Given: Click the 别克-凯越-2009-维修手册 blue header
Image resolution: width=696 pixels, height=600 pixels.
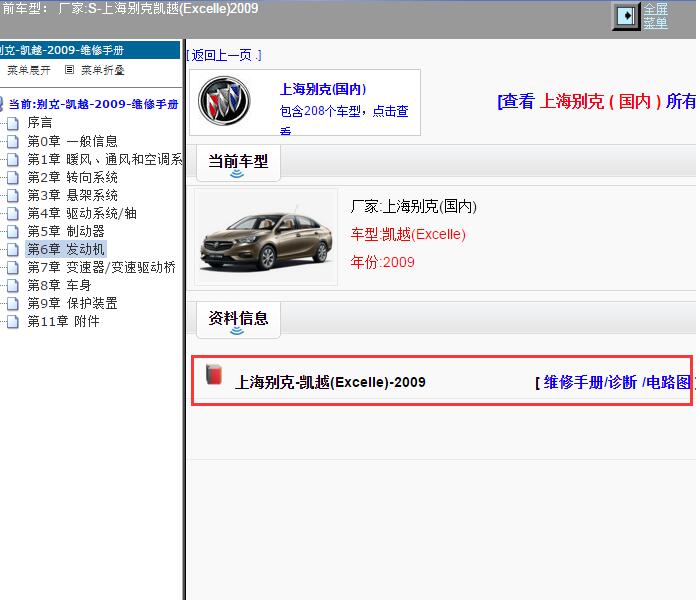Looking at the screenshot, I should pos(90,50).
